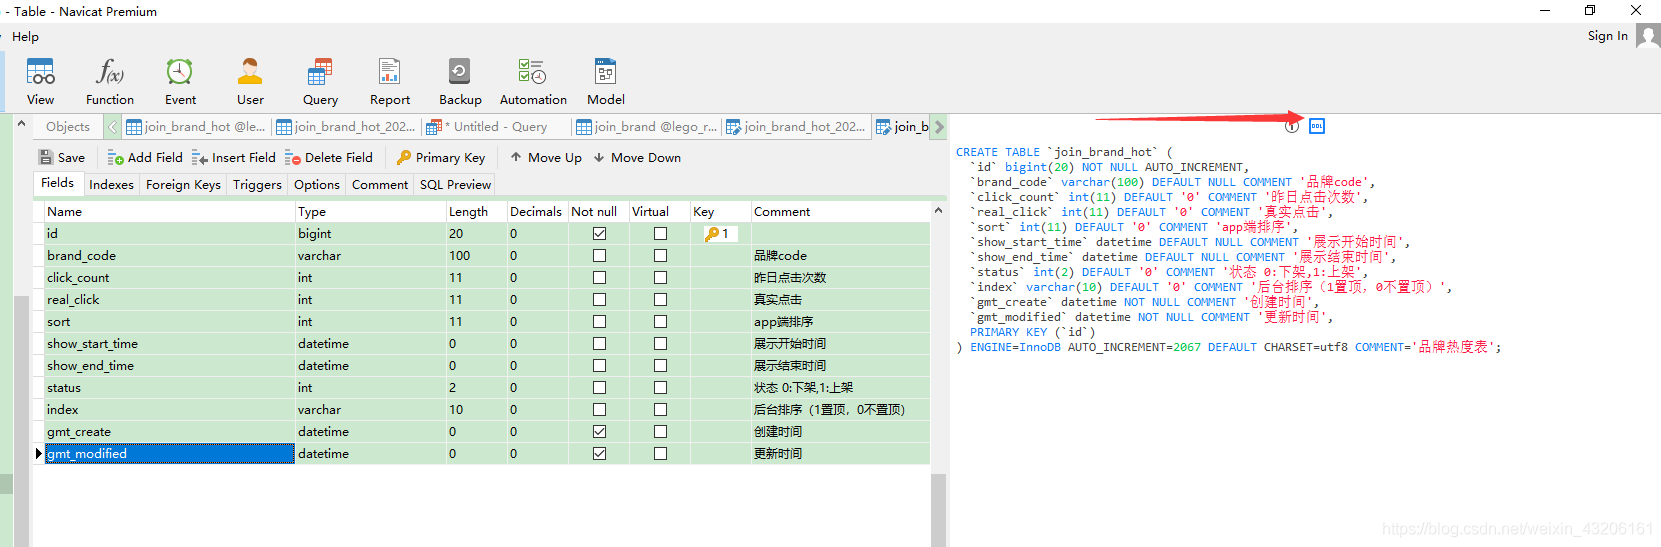
Task: Collapse the left pane with up chevron
Action: [21, 124]
